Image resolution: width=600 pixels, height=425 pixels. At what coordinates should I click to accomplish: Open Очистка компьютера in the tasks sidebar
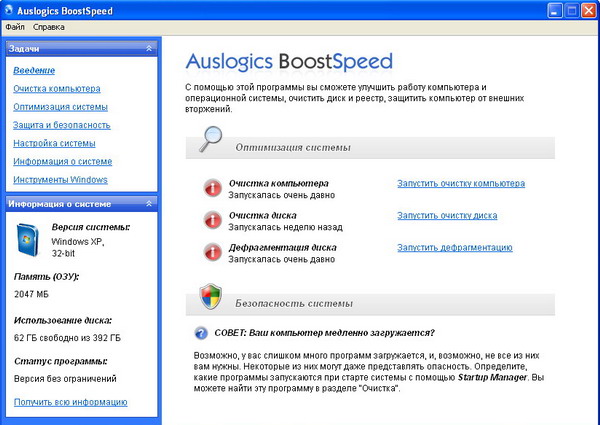click(57, 89)
